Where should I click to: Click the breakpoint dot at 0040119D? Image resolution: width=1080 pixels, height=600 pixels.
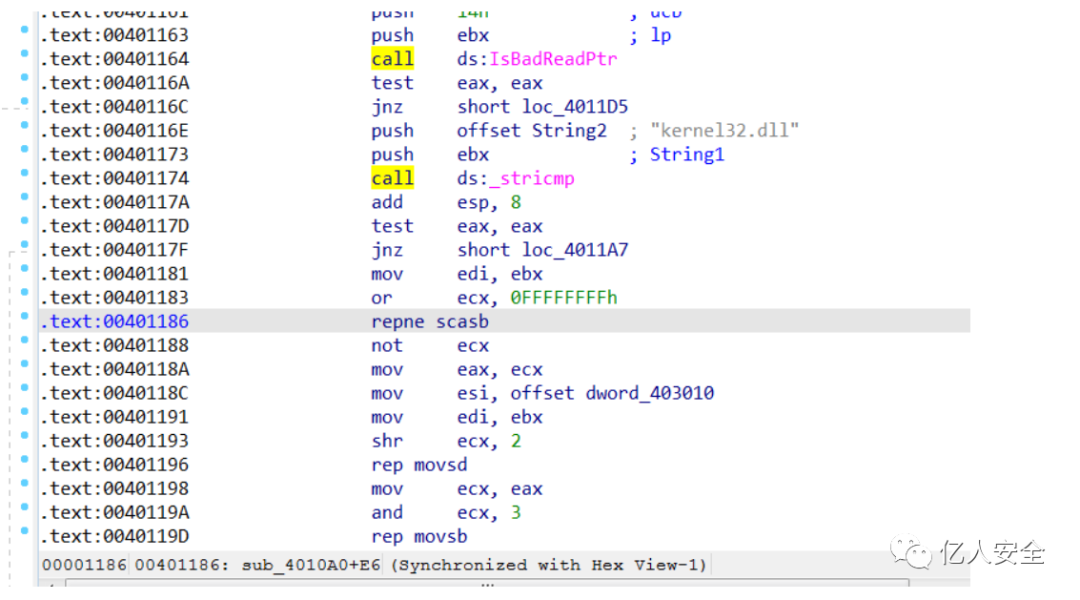click(x=25, y=531)
